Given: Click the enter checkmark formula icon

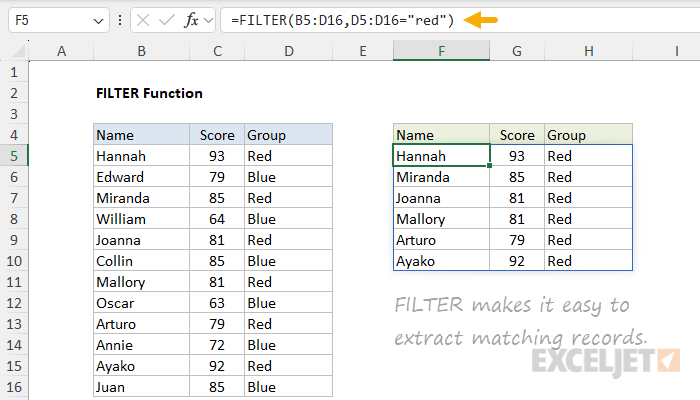Looking at the screenshot, I should coord(167,20).
